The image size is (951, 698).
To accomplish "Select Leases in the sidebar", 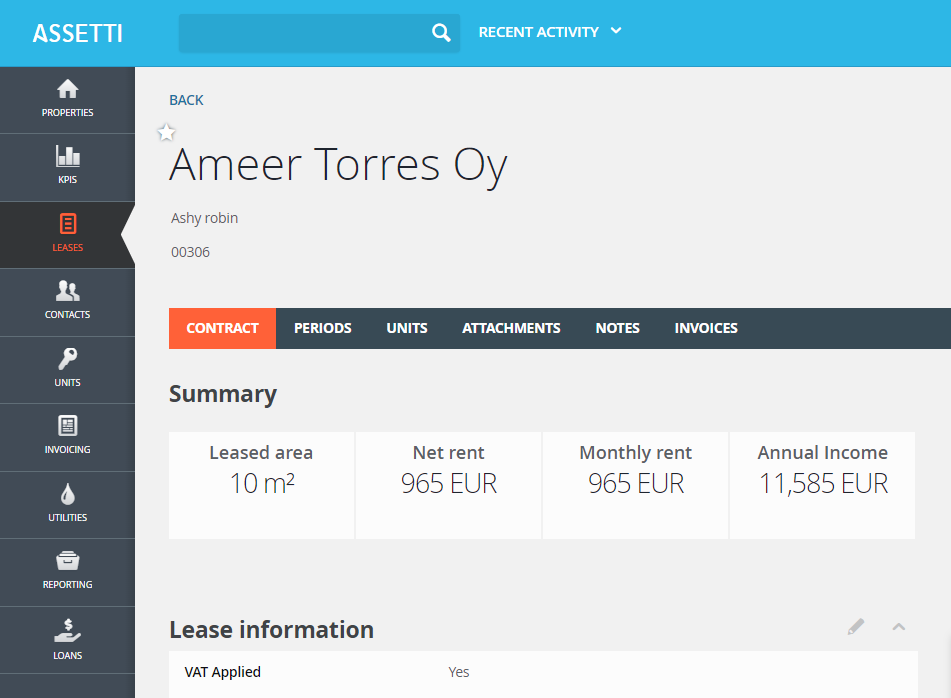I will click(67, 235).
